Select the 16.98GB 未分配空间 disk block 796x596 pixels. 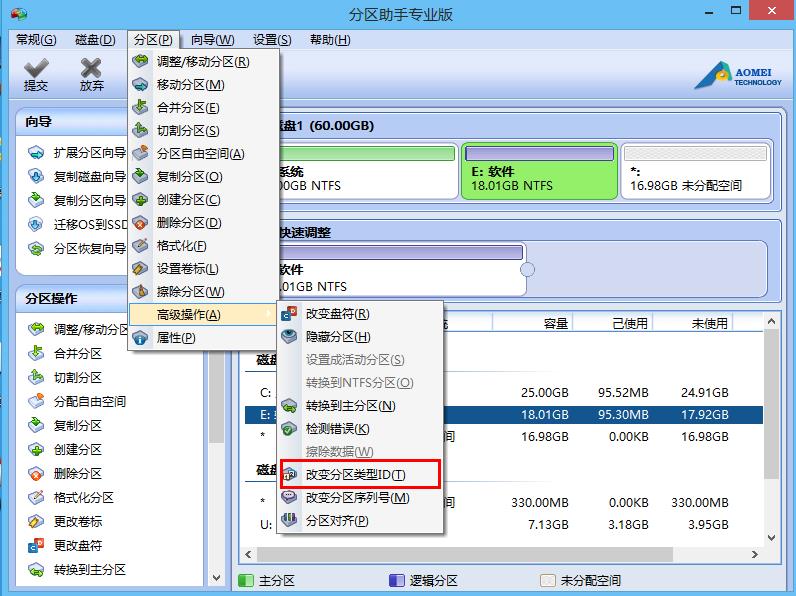pyautogui.click(x=695, y=171)
